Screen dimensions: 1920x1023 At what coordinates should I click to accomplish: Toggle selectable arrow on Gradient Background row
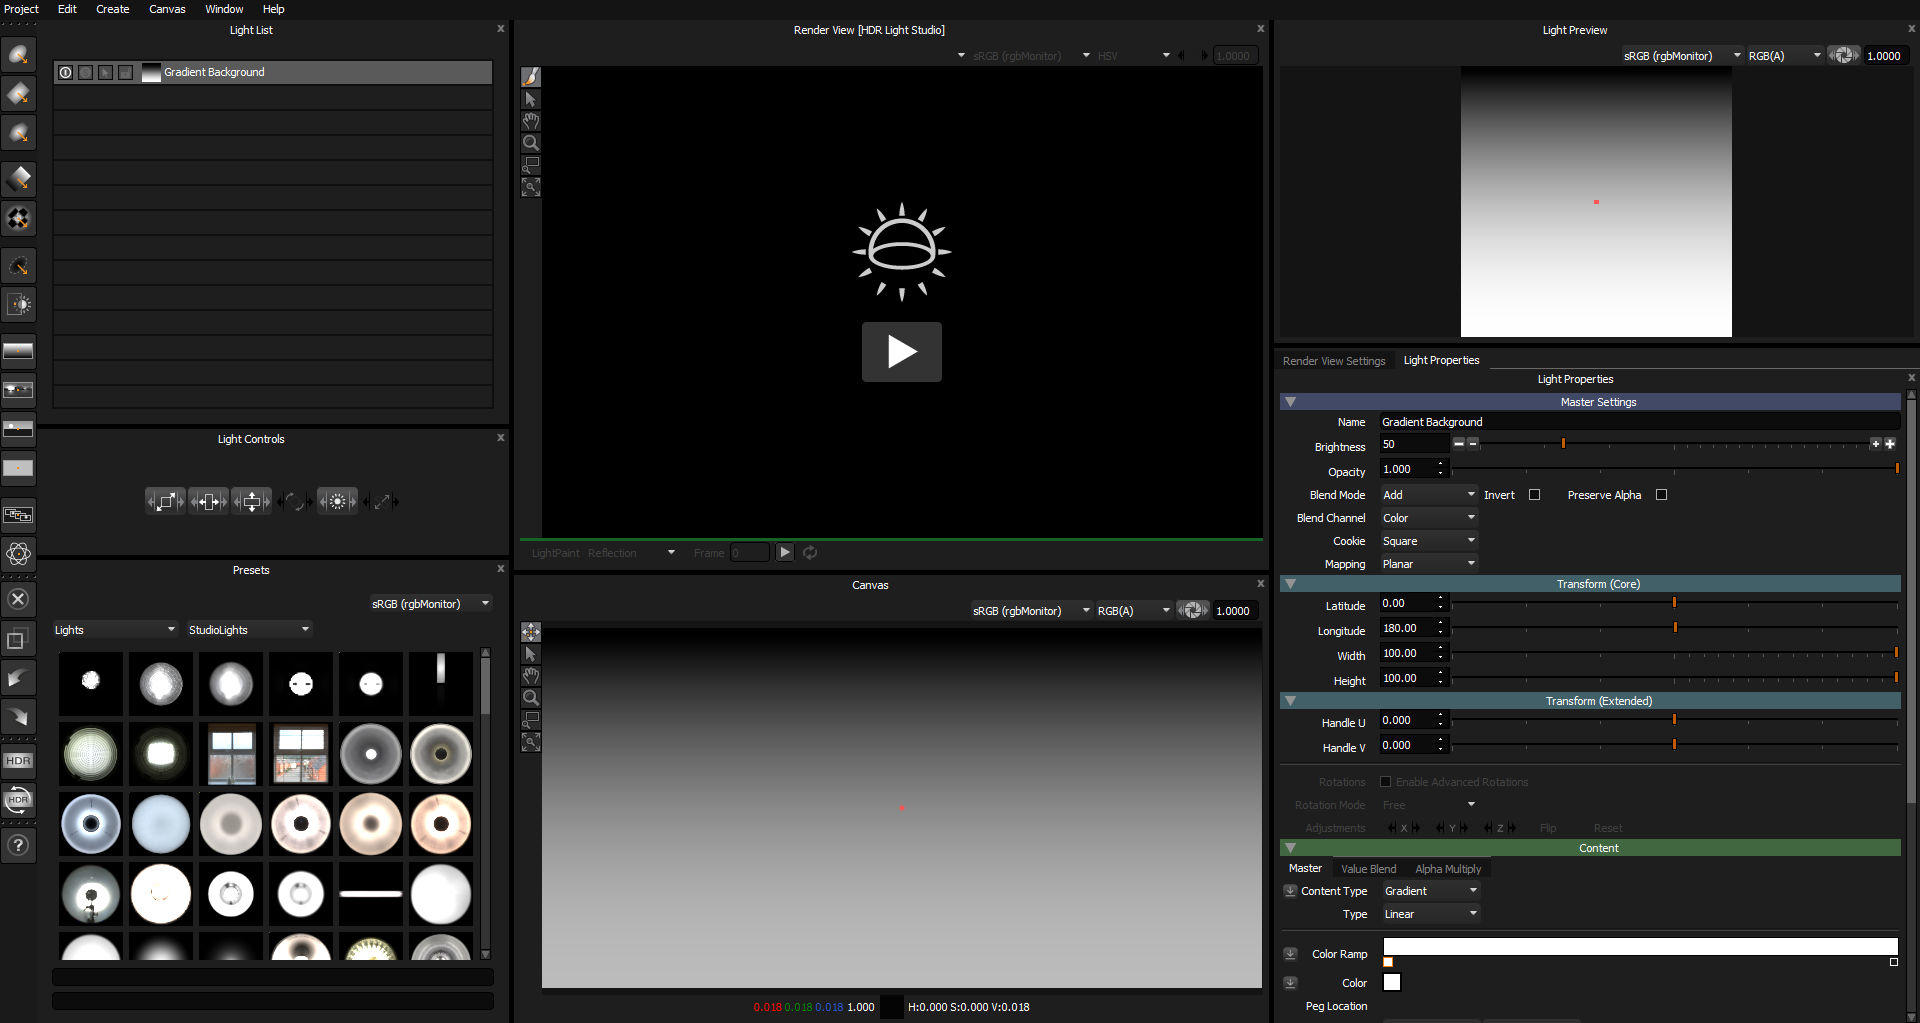pos(105,72)
